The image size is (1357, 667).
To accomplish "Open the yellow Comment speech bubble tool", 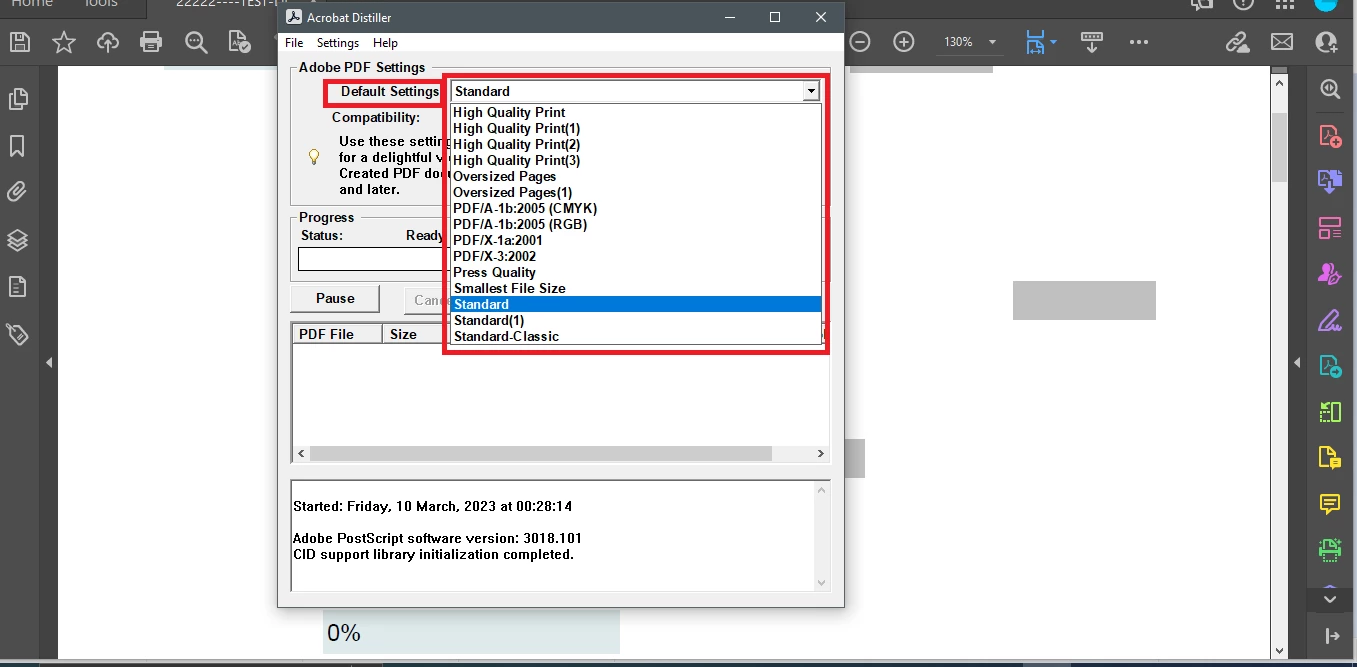I will [1330, 503].
